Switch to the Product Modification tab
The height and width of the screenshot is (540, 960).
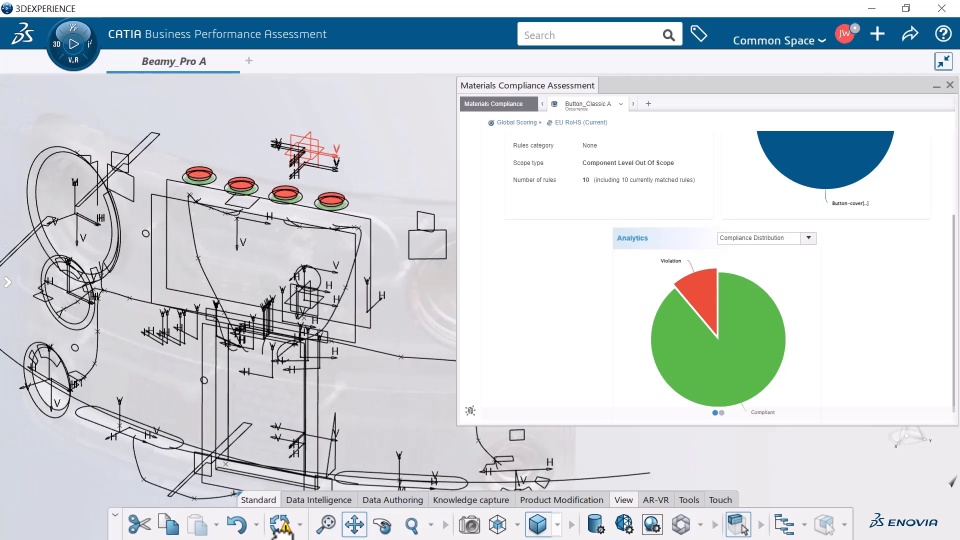pyautogui.click(x=561, y=500)
